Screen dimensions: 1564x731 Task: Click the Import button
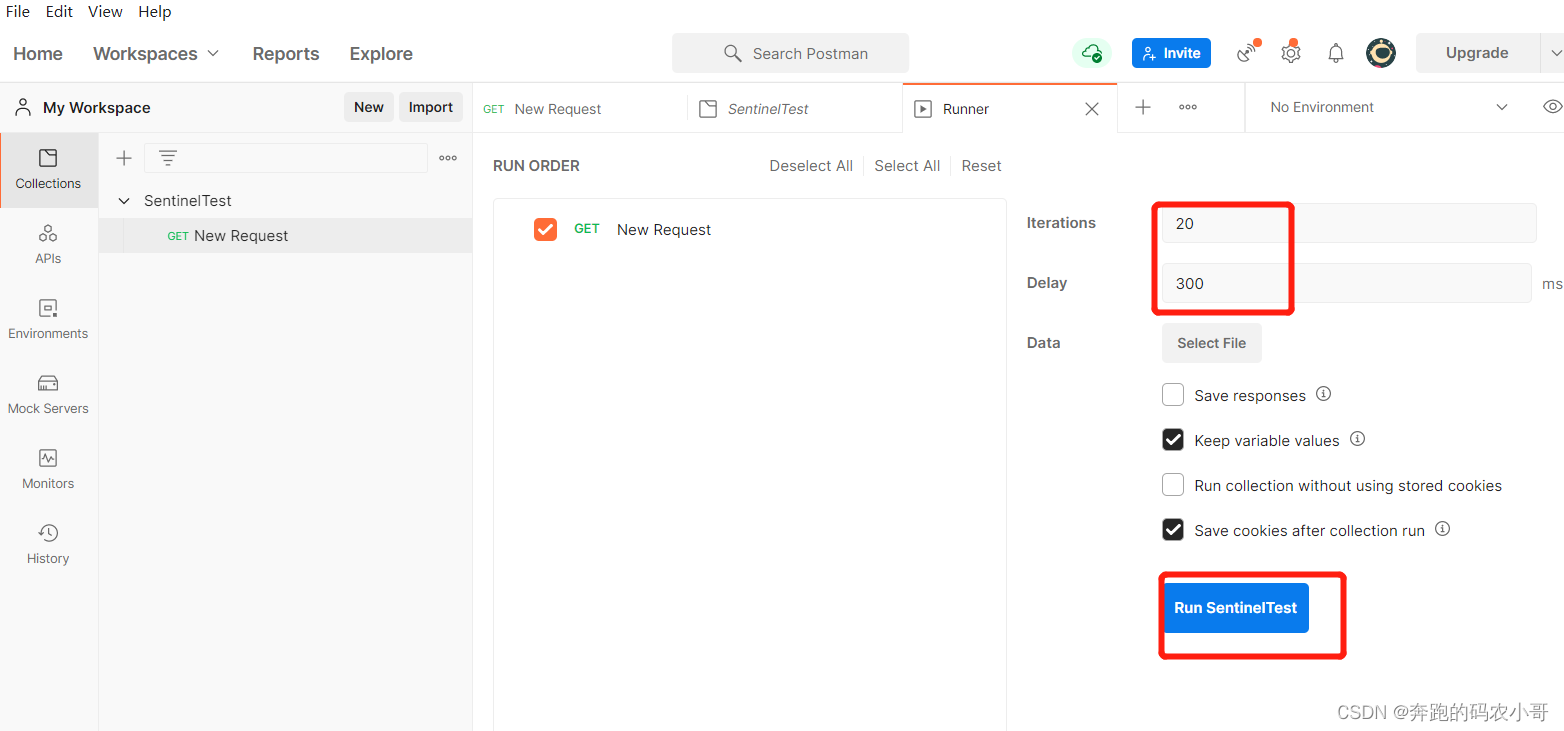431,107
